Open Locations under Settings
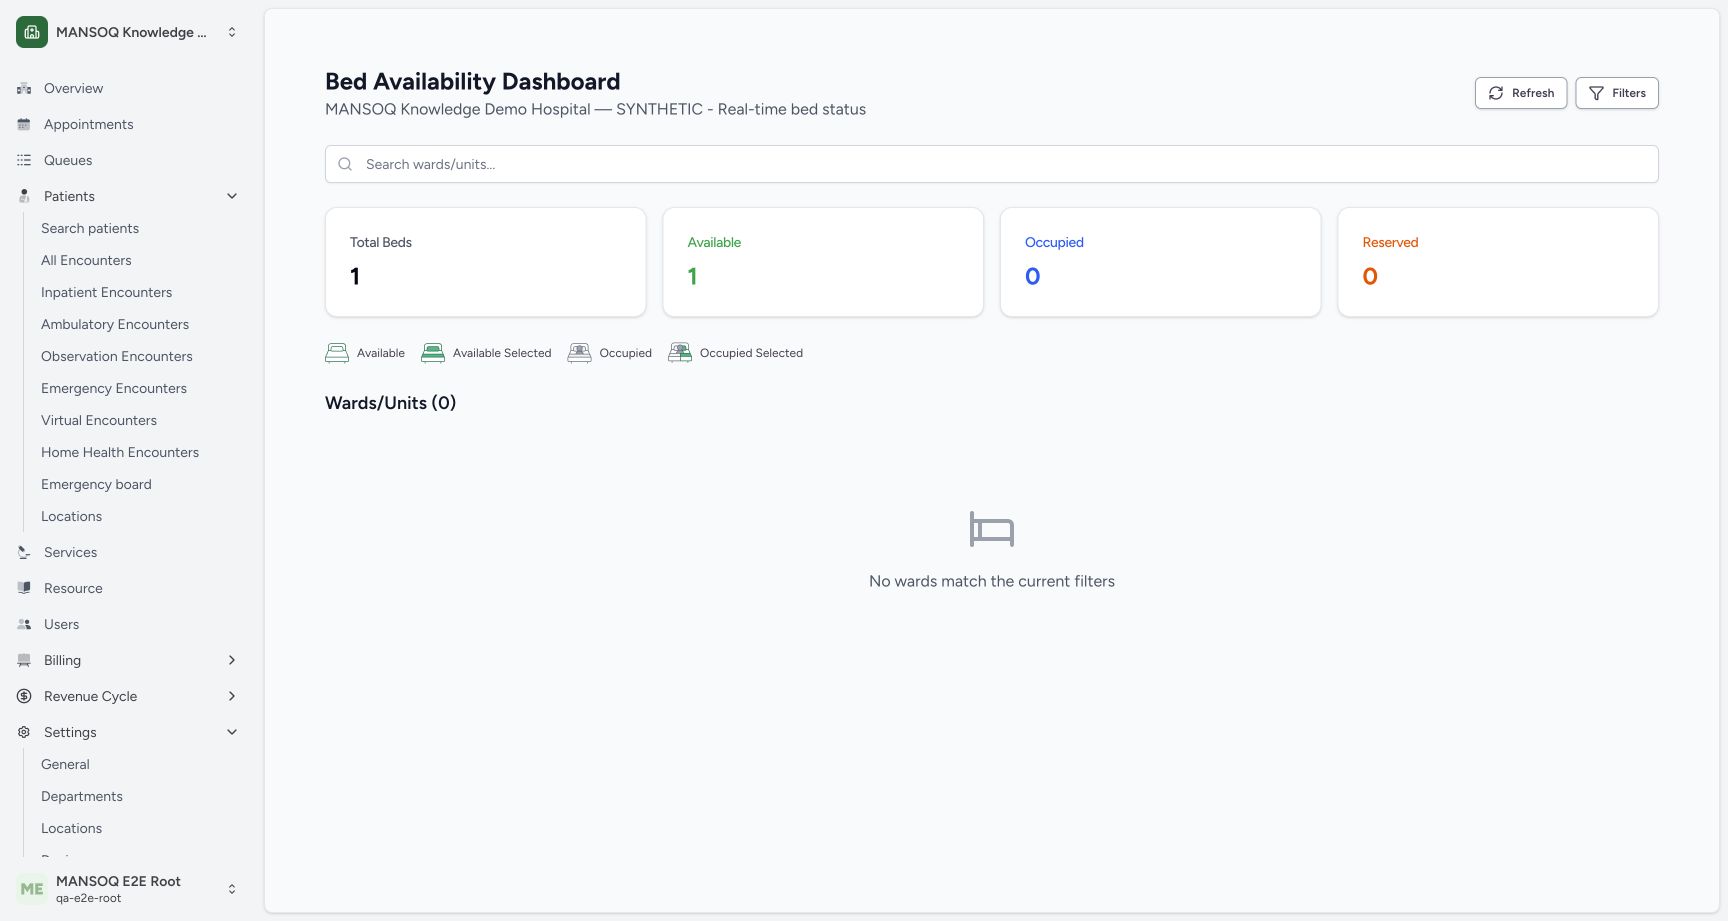1728x921 pixels. click(71, 828)
